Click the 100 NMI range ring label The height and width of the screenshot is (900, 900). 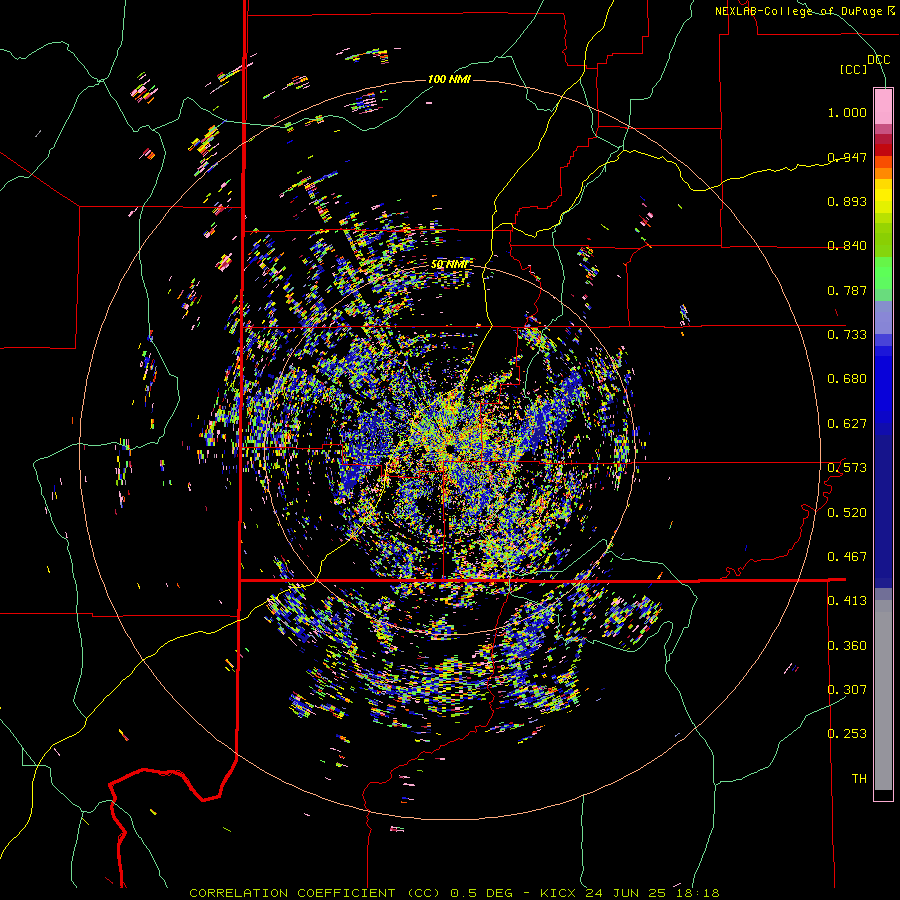click(449, 79)
